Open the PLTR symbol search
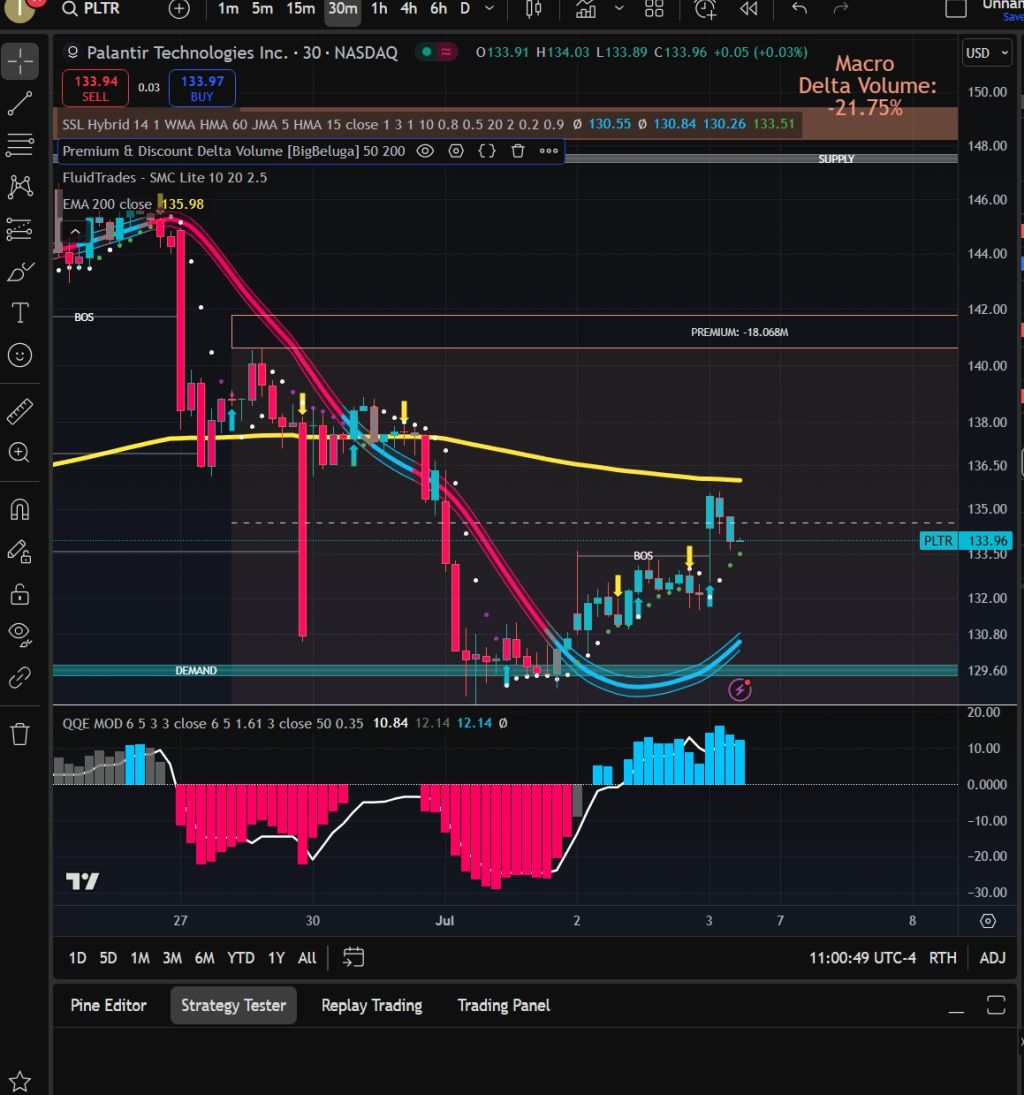The width and height of the screenshot is (1024, 1095). (91, 8)
